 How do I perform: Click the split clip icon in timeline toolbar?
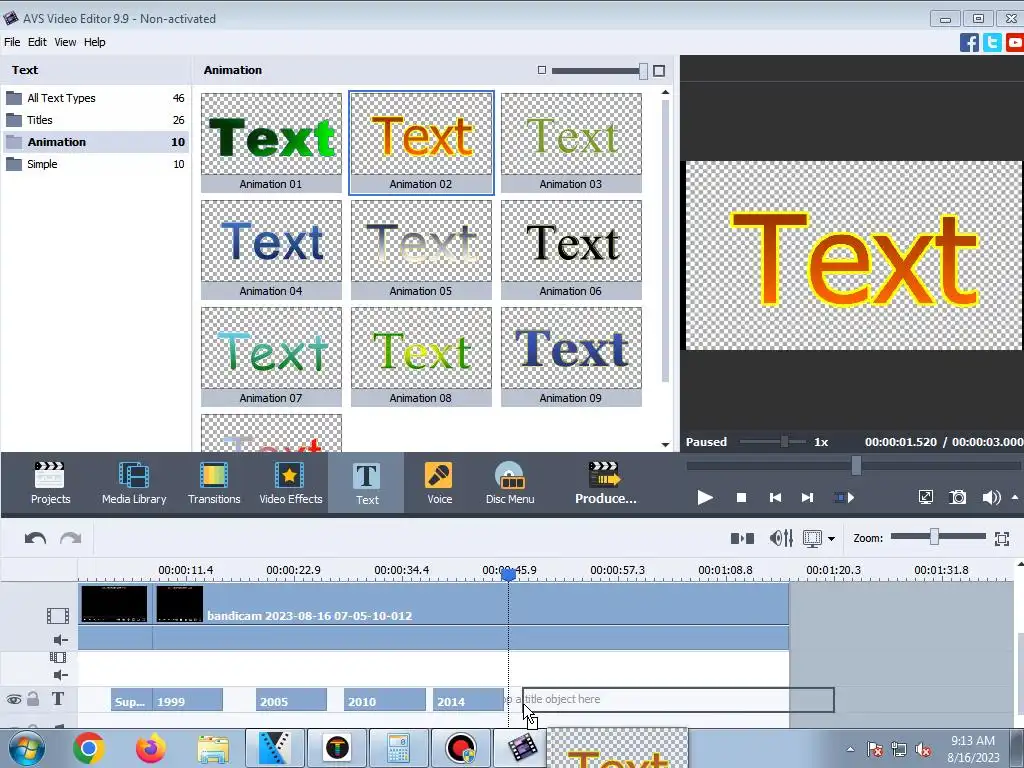742,538
